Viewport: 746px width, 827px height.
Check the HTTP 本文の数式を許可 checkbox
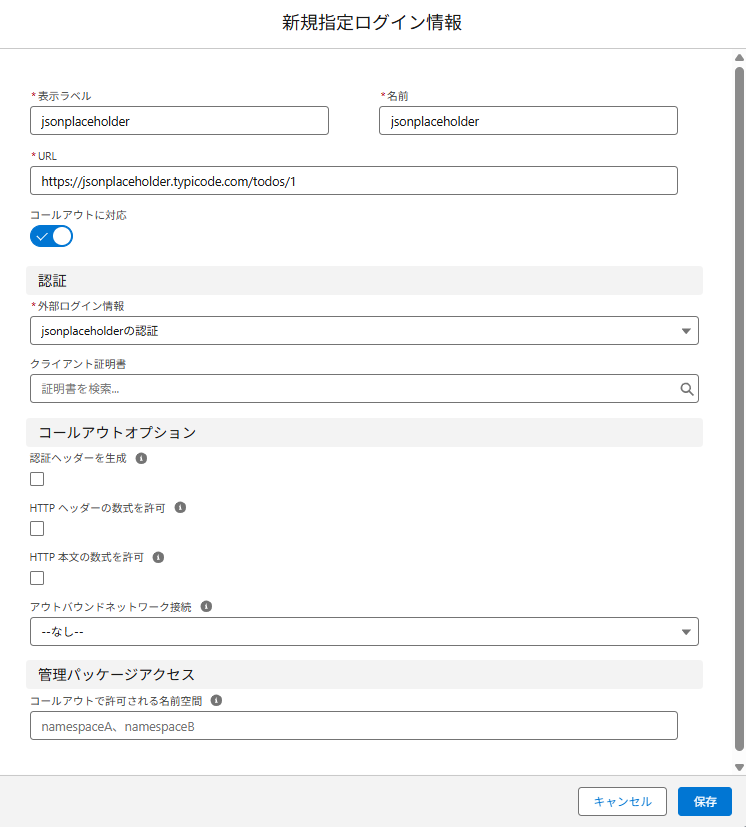37,578
